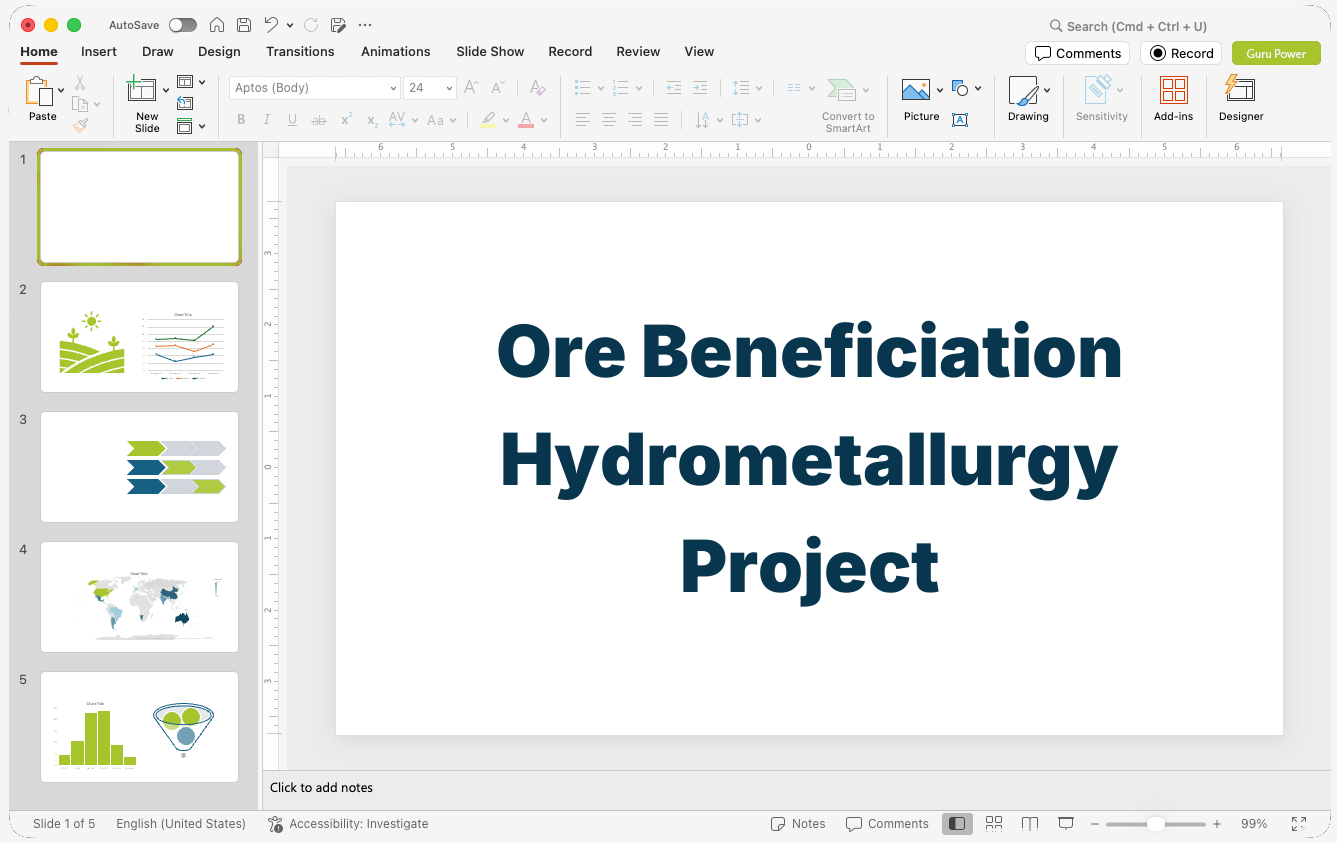
Task: Switch to Slide Sorter view
Action: (994, 824)
